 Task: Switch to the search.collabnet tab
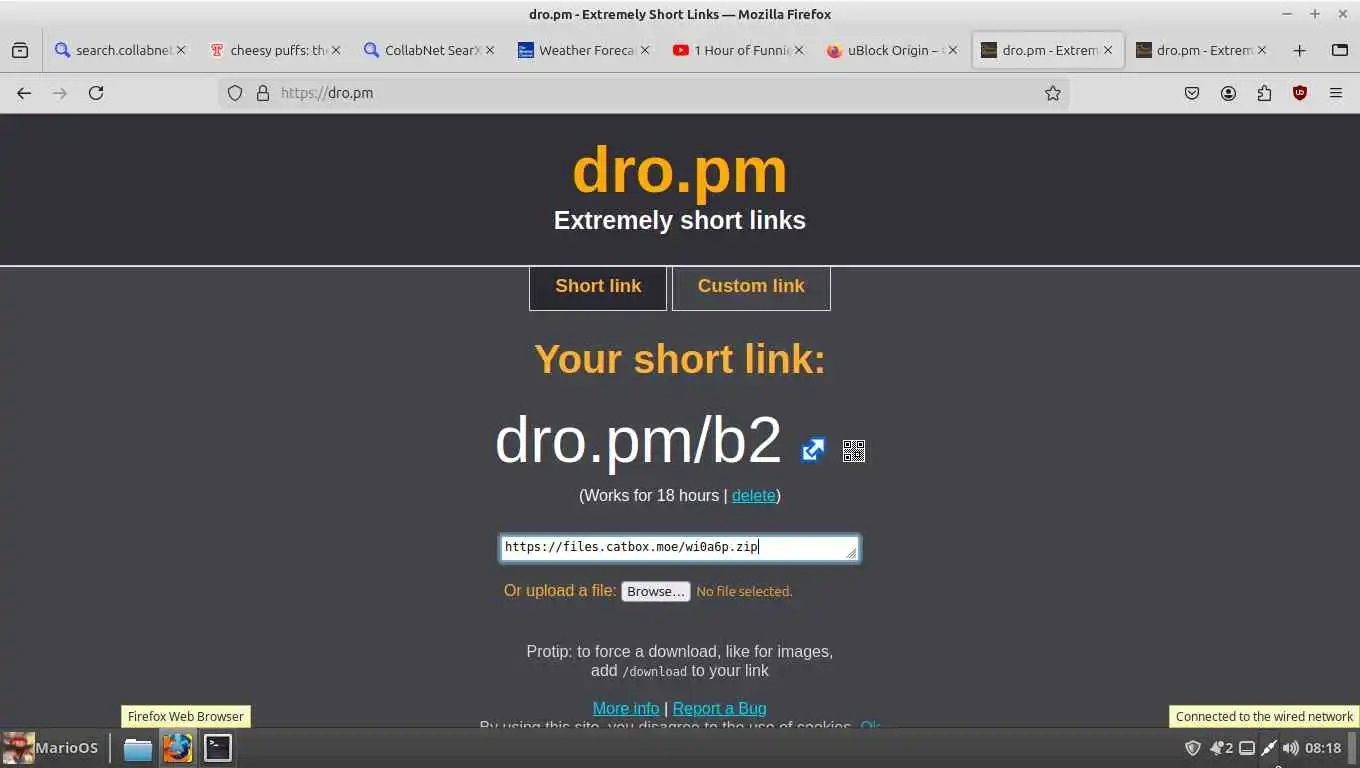pos(120,50)
